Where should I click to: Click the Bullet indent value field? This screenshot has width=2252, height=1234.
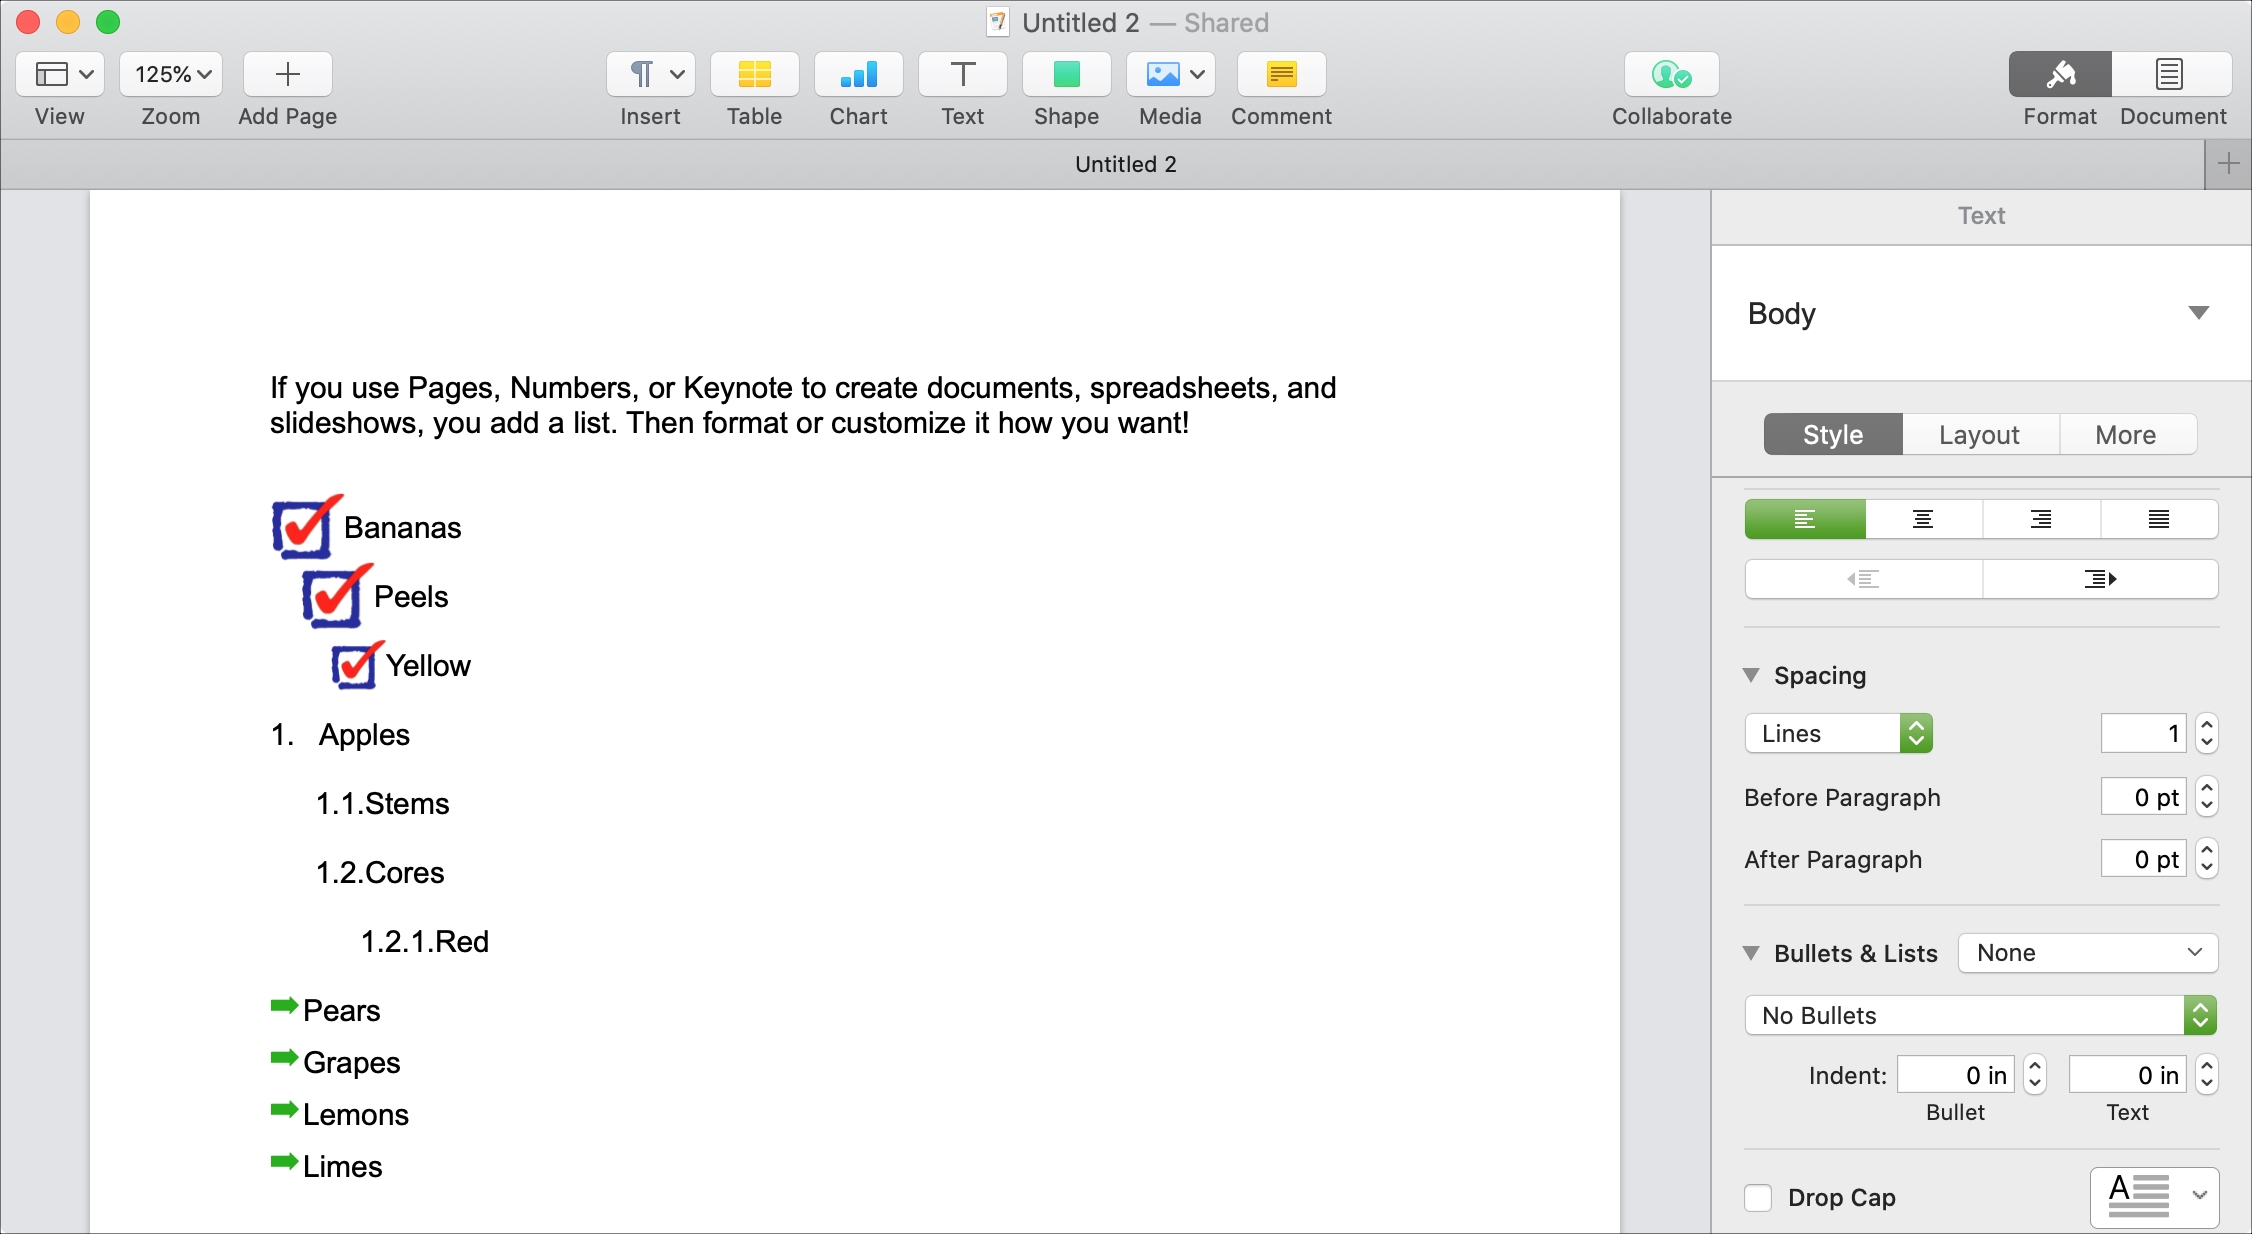pyautogui.click(x=1956, y=1075)
